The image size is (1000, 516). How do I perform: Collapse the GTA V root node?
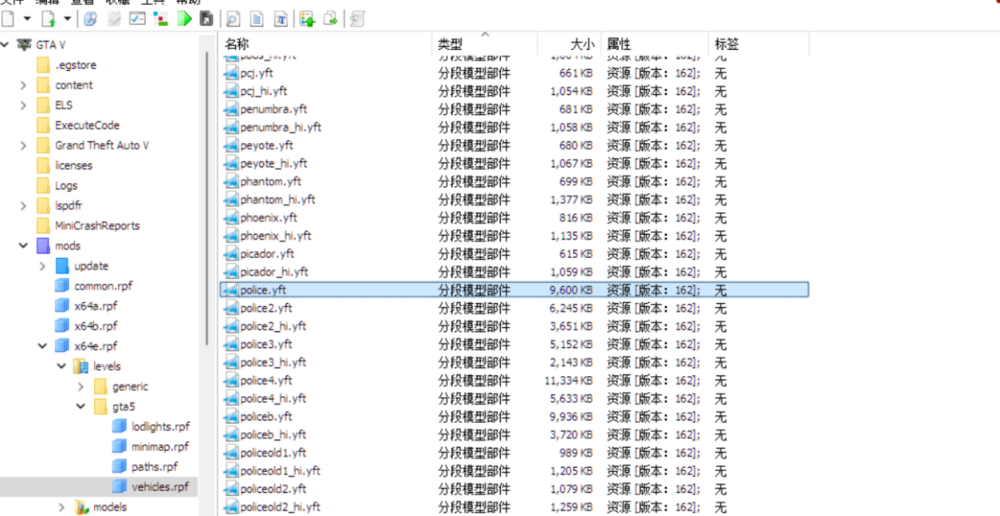pyautogui.click(x=5, y=45)
